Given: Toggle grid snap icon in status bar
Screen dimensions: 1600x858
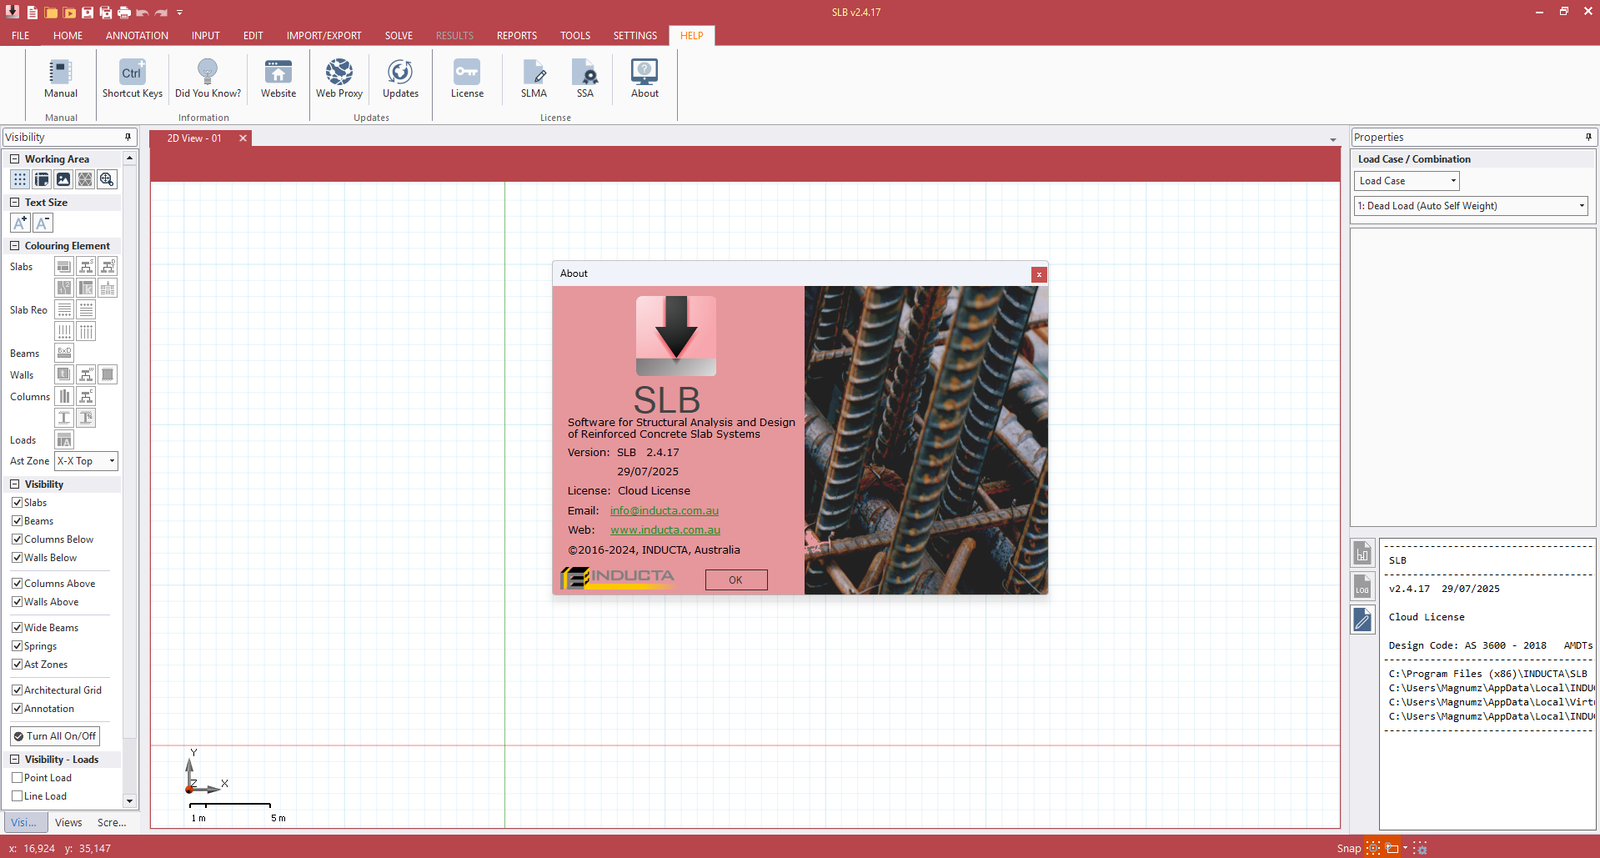Looking at the screenshot, I should (x=1373, y=848).
